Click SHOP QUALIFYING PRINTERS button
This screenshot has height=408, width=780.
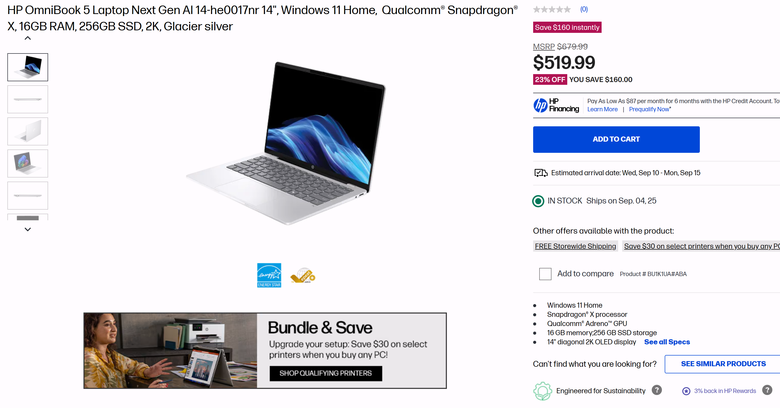[x=326, y=373]
